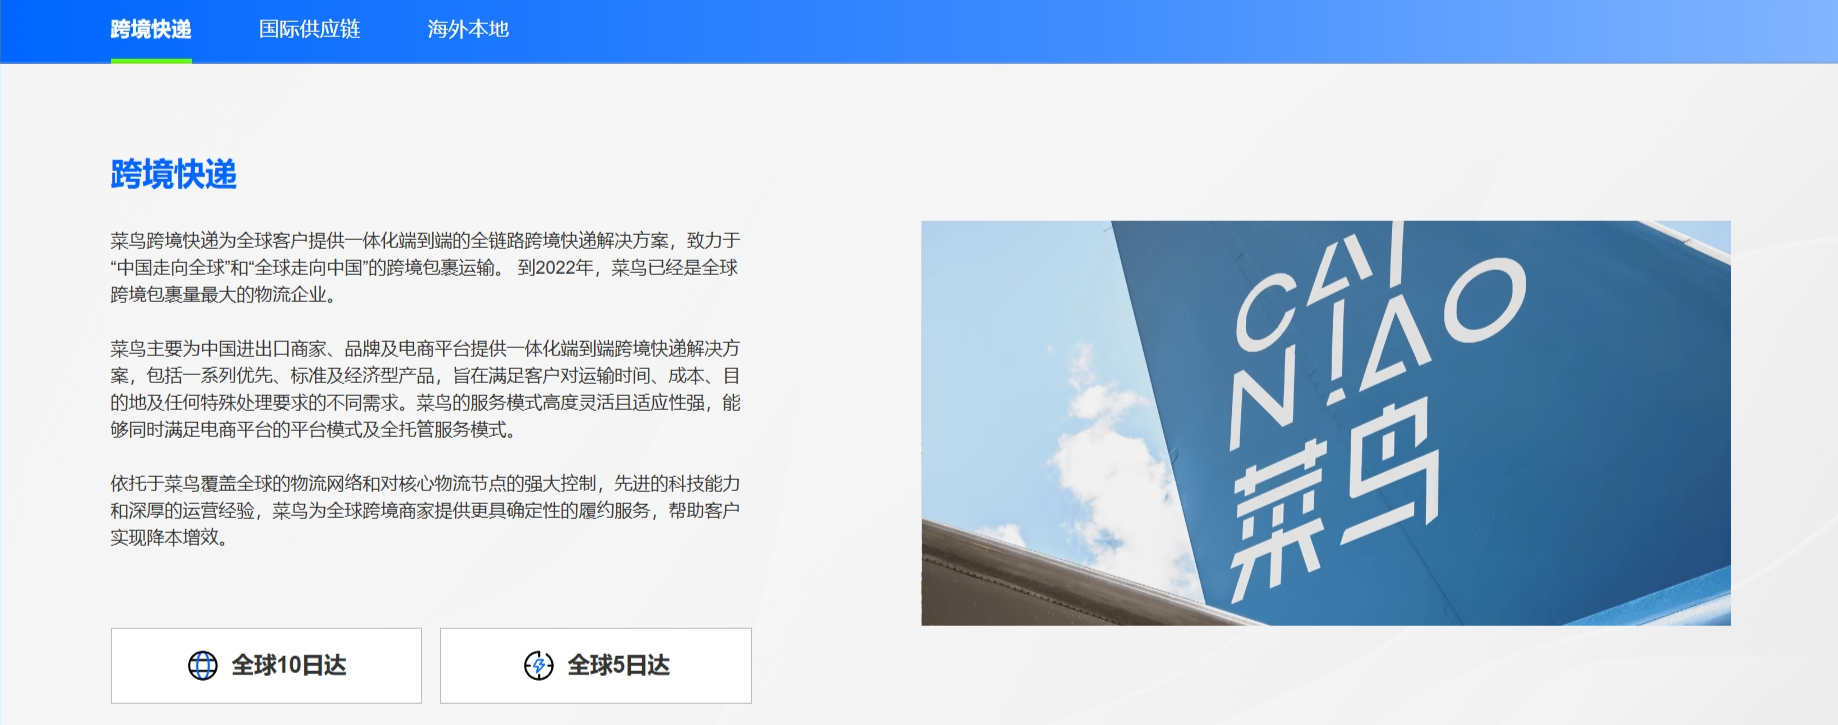Click the lightning icon beside 全球5日达
Screen dimensions: 1838x725
click(539, 665)
